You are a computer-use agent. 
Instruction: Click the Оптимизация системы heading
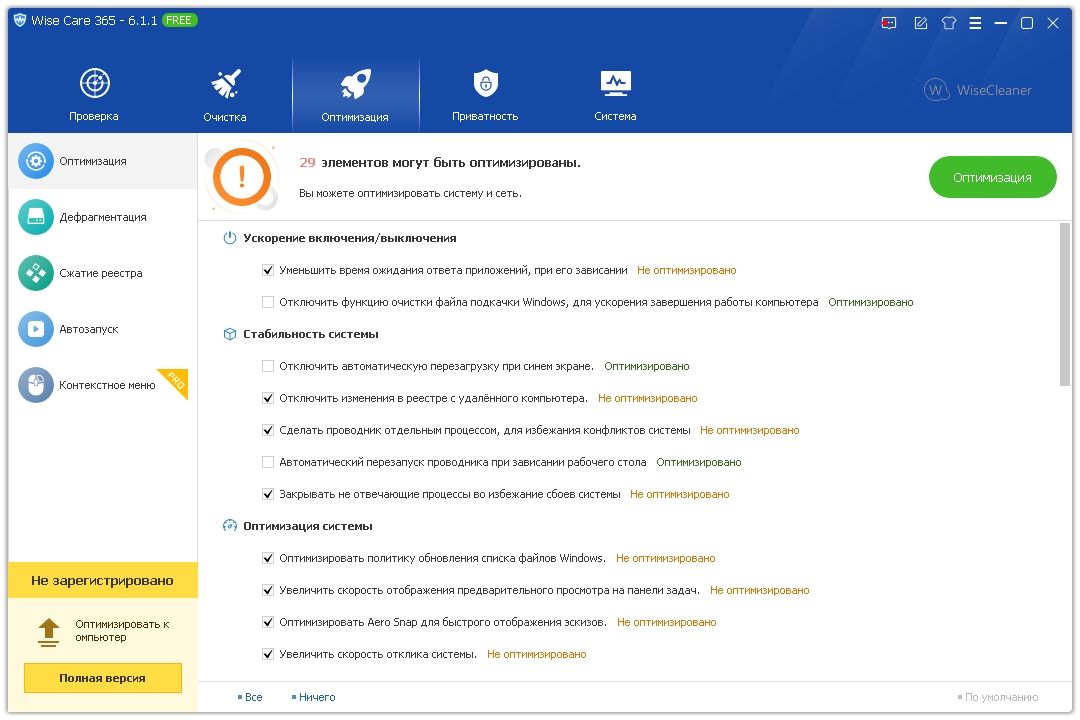click(308, 526)
